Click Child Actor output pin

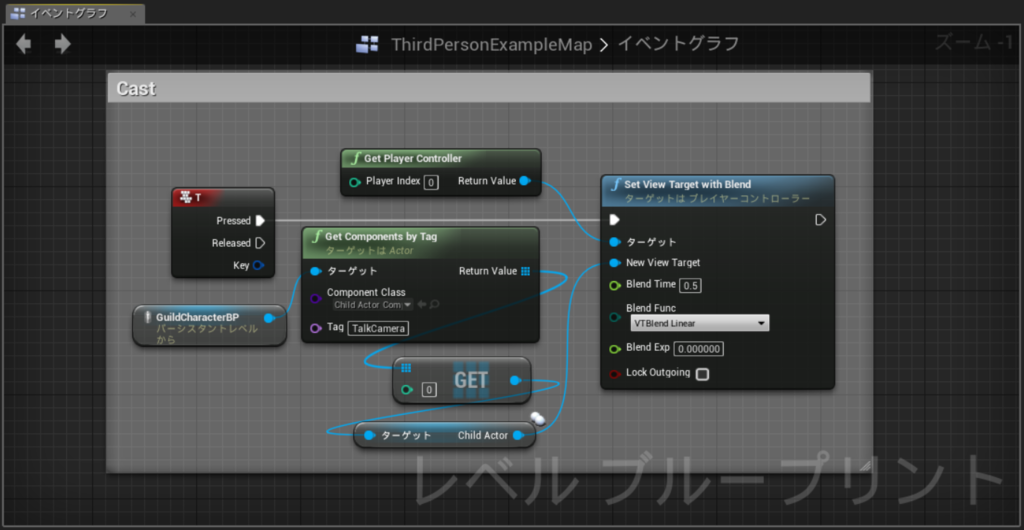pos(518,435)
